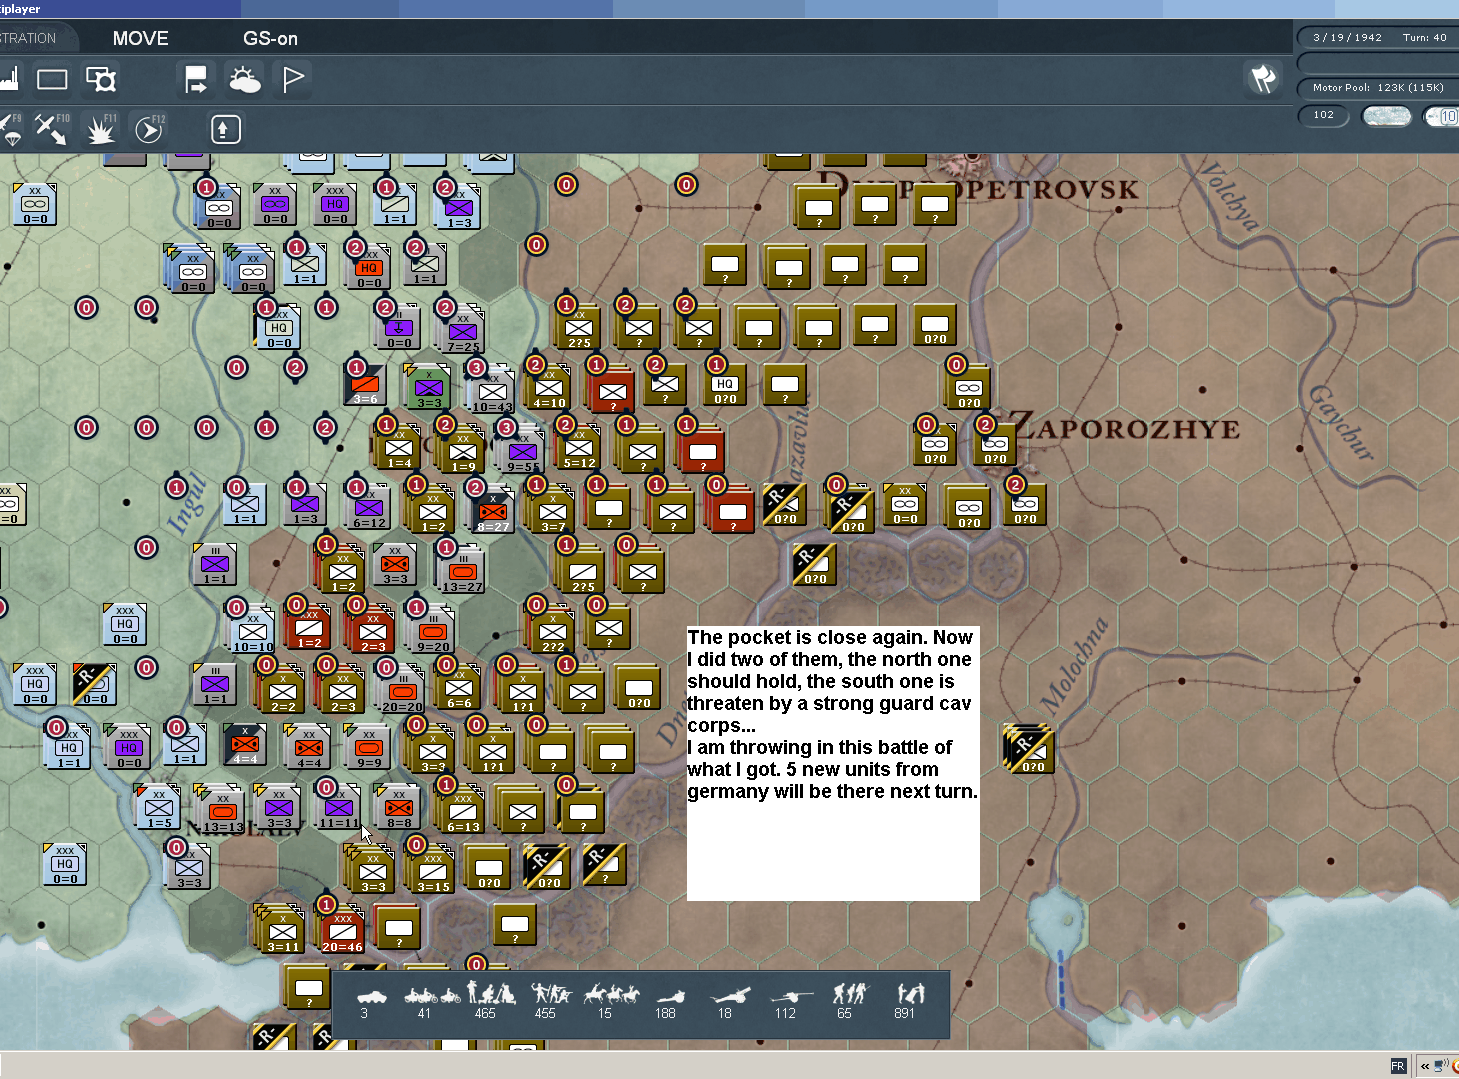This screenshot has height=1079, width=1459.
Task: Click the Motor Pool 123K readout
Action: tap(1379, 88)
